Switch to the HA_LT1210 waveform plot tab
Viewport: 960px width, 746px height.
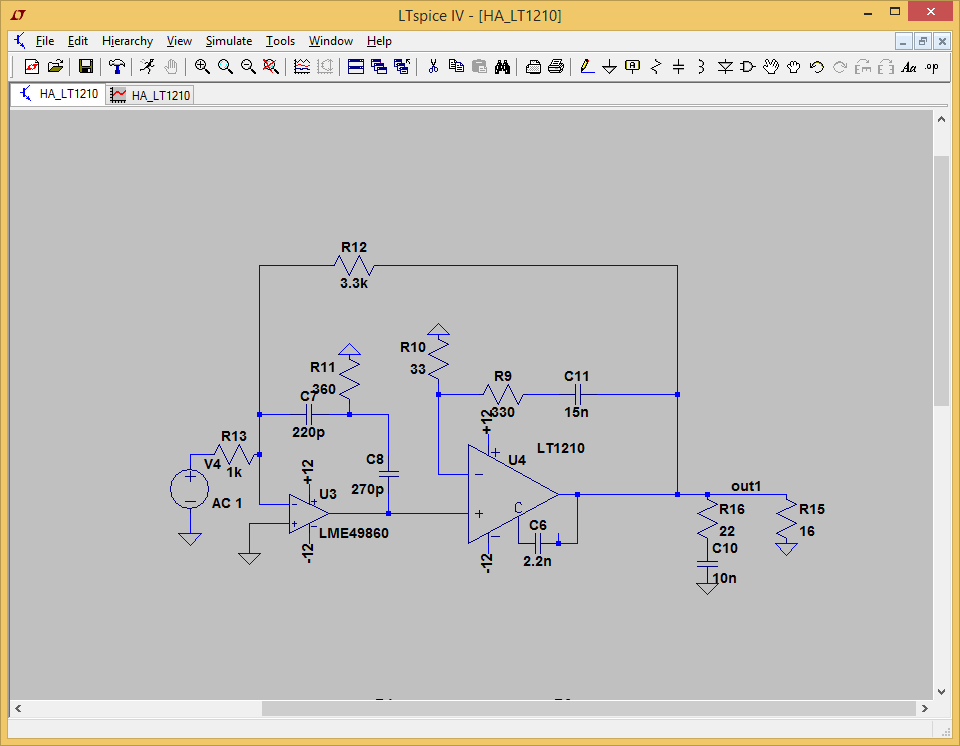pyautogui.click(x=151, y=95)
